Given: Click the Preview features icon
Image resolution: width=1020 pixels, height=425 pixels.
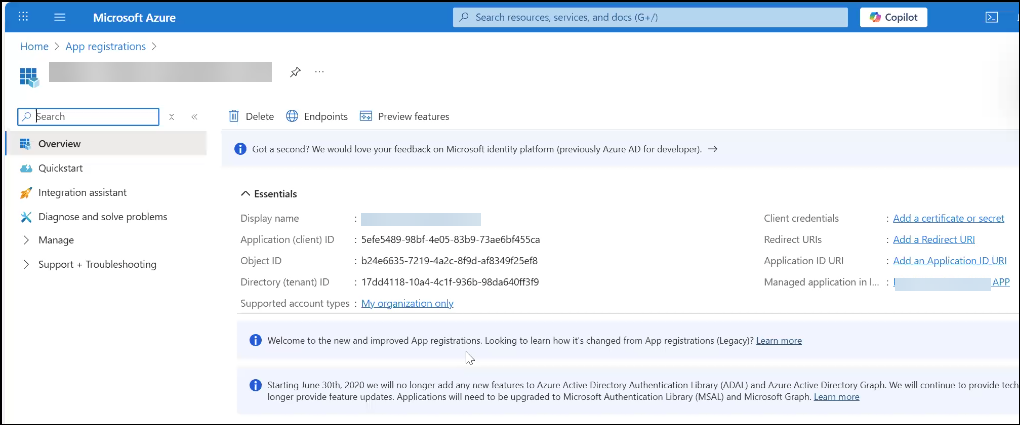Looking at the screenshot, I should [x=366, y=117].
